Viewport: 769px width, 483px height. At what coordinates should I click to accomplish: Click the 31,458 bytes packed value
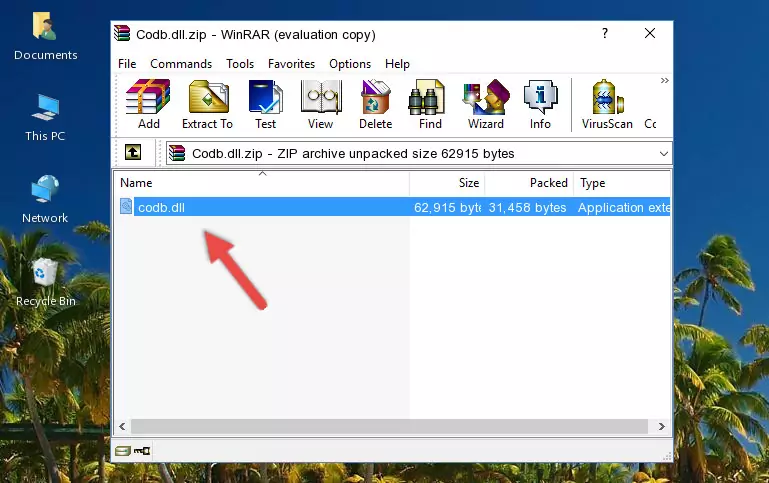coord(527,208)
